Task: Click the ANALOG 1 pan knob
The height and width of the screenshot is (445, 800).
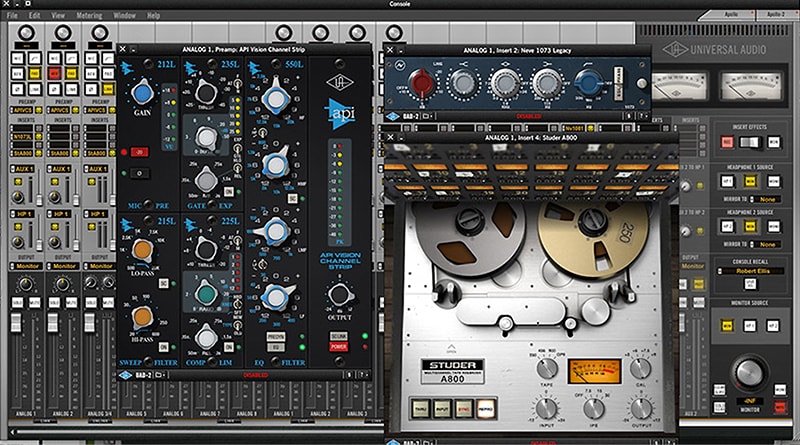Action: (26, 284)
